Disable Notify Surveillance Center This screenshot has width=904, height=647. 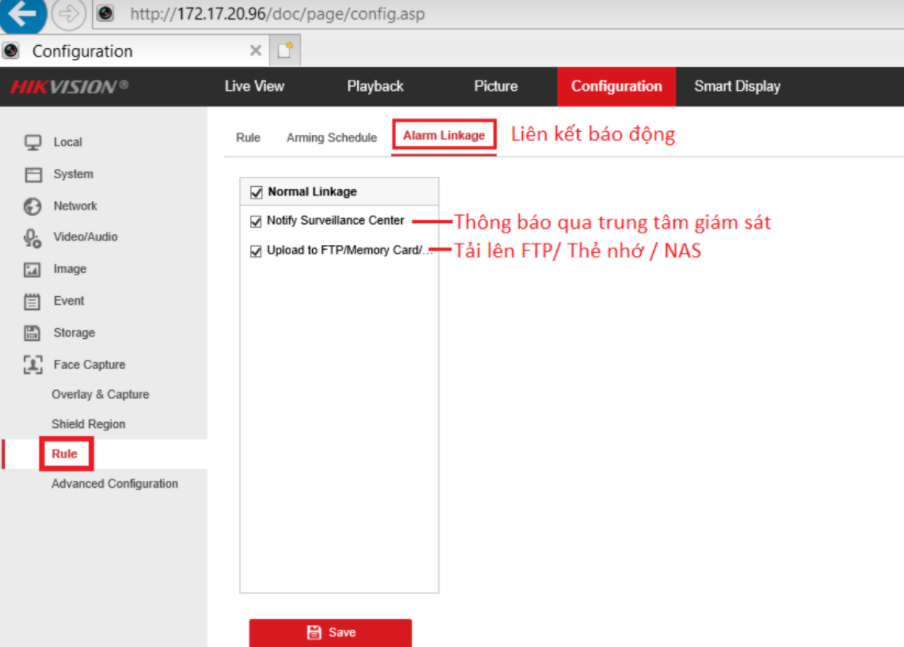(x=255, y=221)
